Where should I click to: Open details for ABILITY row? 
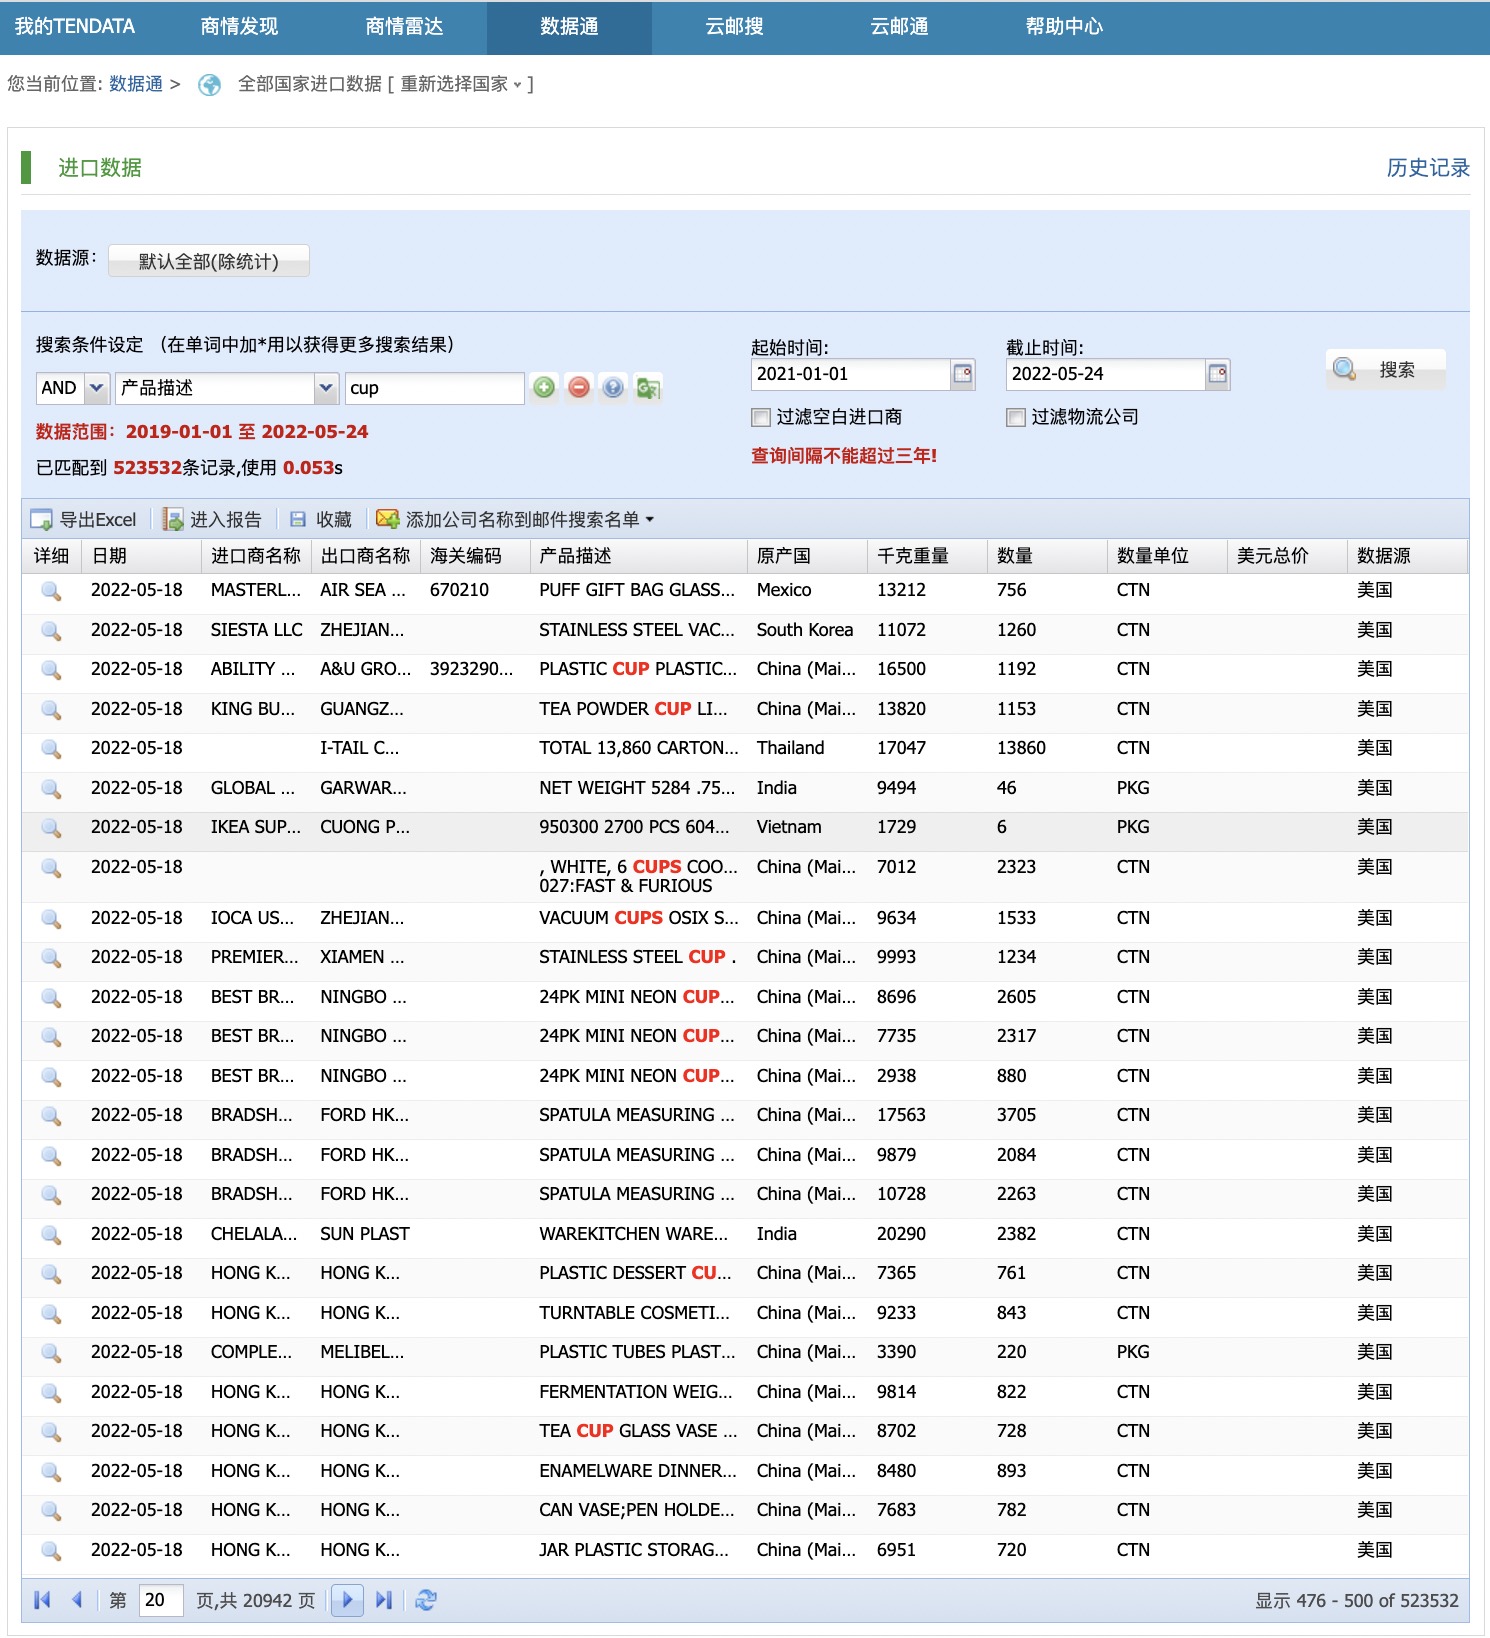click(51, 670)
